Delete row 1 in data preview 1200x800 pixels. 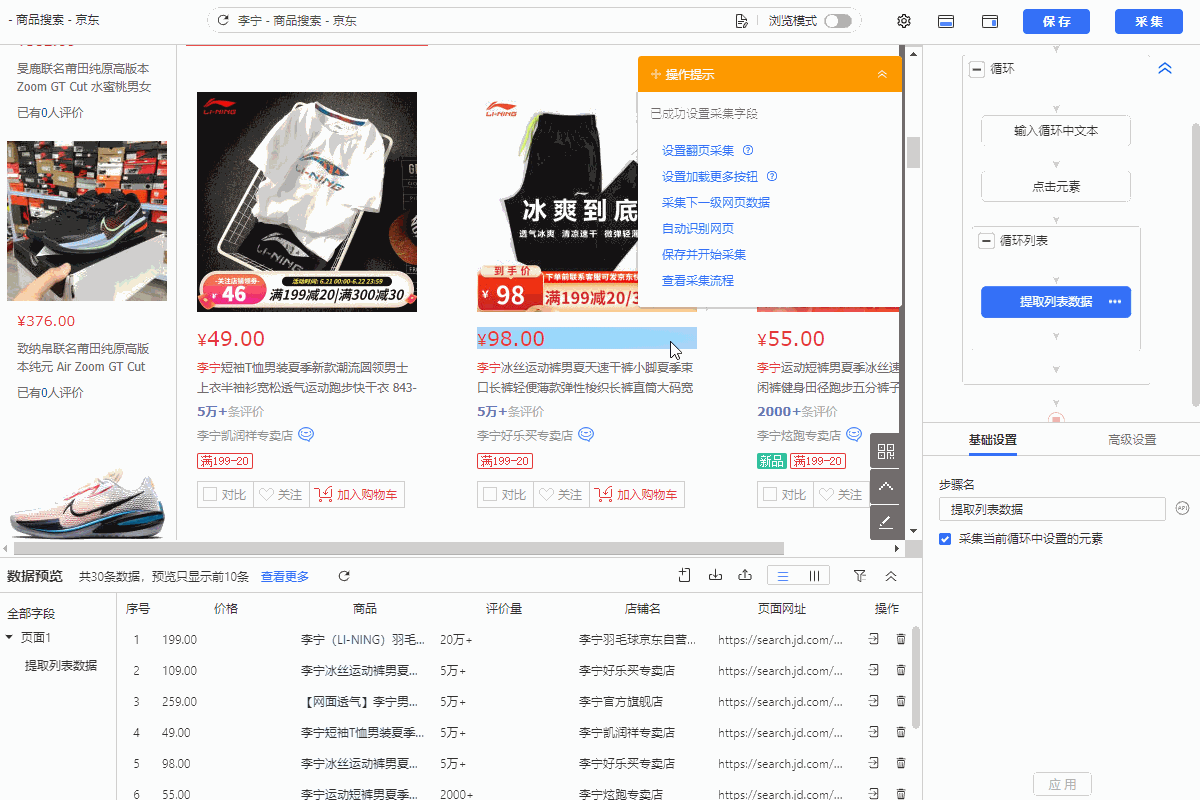pyautogui.click(x=901, y=639)
